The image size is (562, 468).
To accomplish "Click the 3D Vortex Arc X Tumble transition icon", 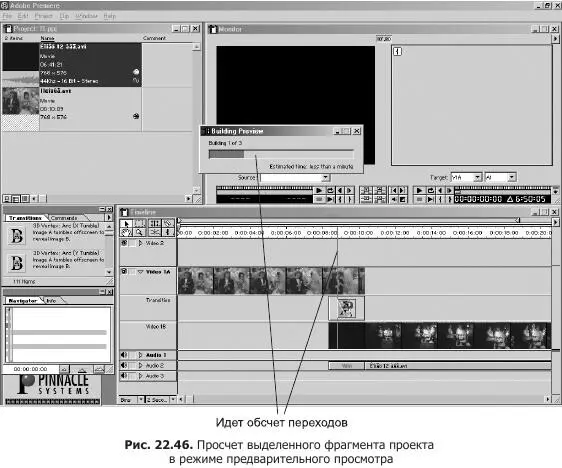I will (x=16, y=236).
